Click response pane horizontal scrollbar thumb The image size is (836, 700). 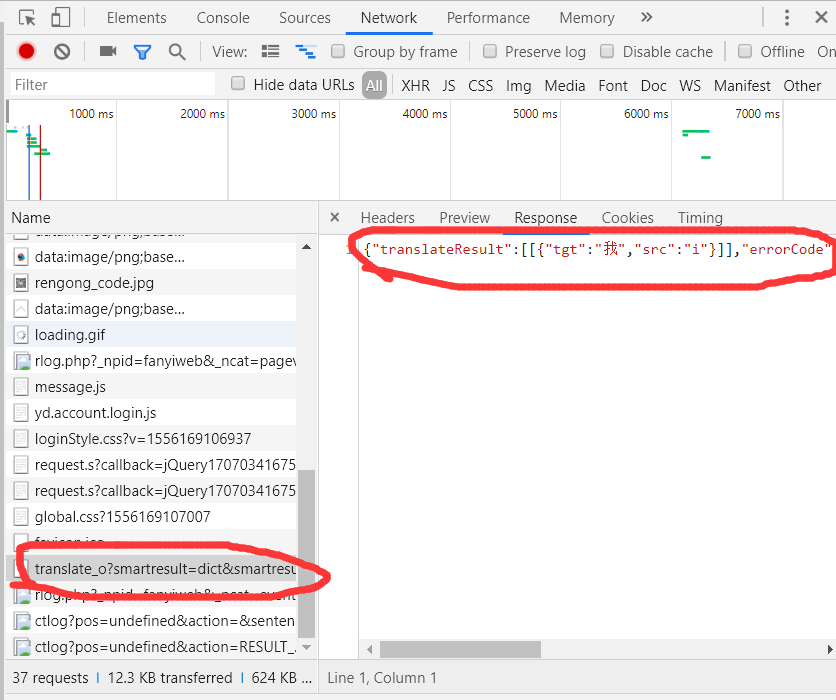tap(460, 649)
